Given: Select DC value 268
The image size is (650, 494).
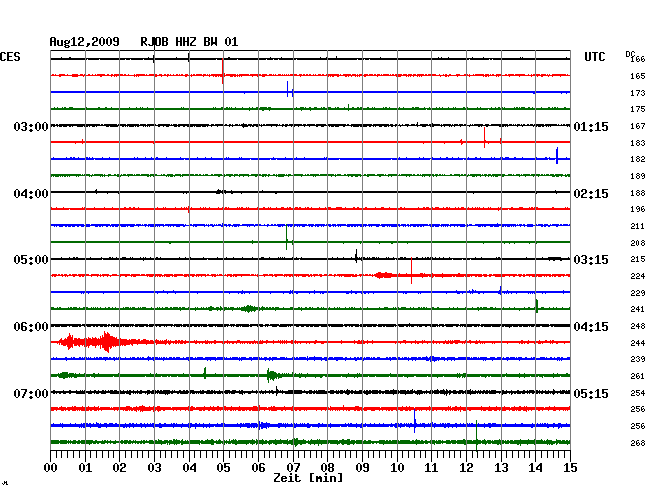Looking at the screenshot, I should coord(638,443).
